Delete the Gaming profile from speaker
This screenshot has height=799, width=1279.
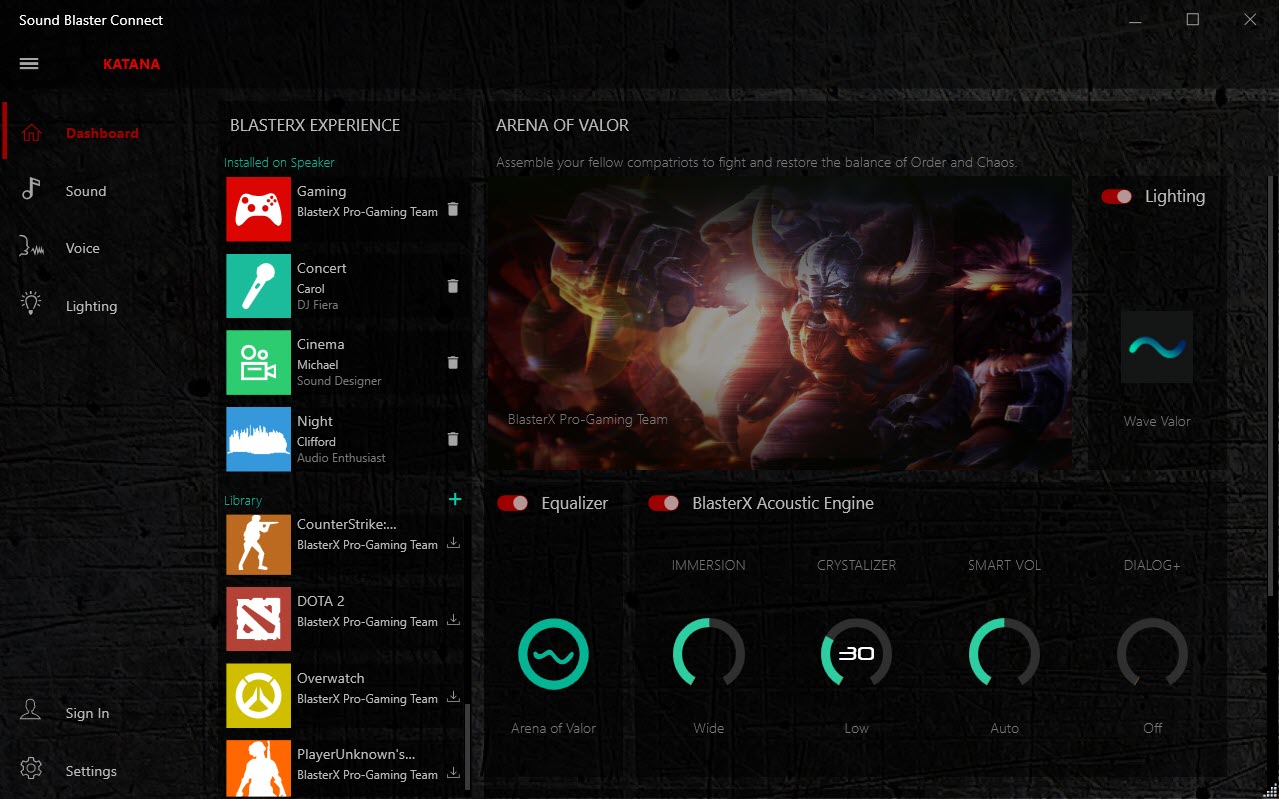coord(453,209)
